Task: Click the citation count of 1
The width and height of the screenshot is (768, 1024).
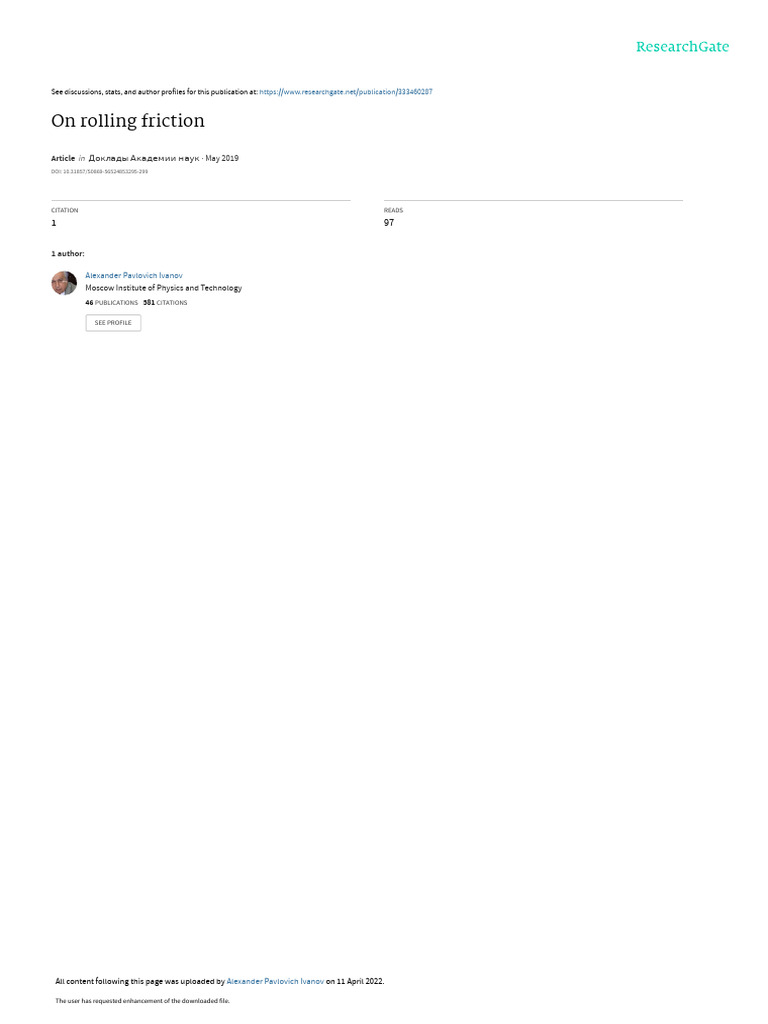Action: click(54, 223)
